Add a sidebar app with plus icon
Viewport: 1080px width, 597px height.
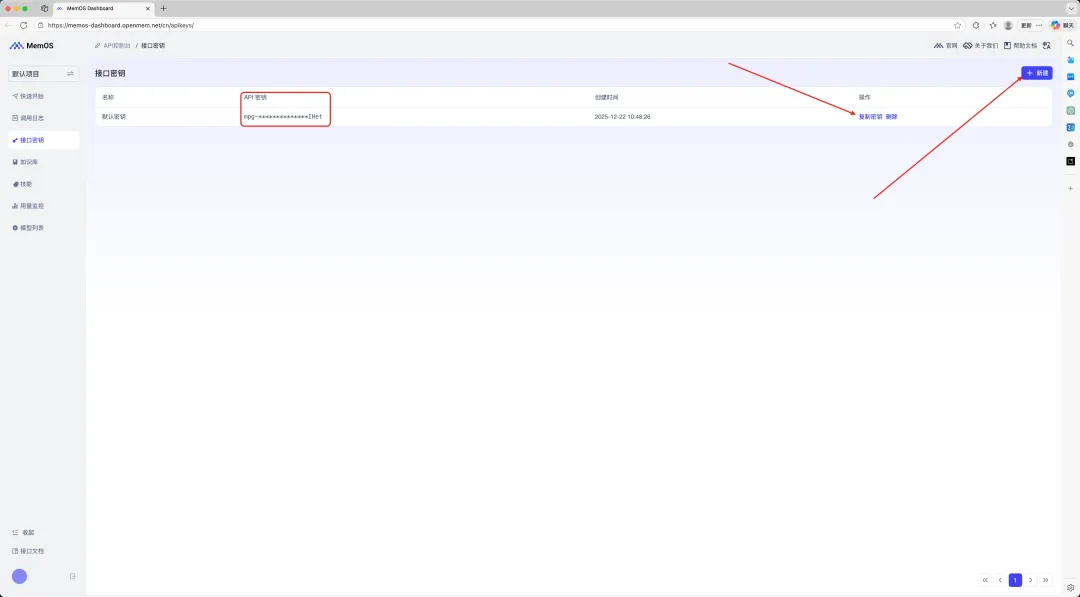(x=1070, y=188)
